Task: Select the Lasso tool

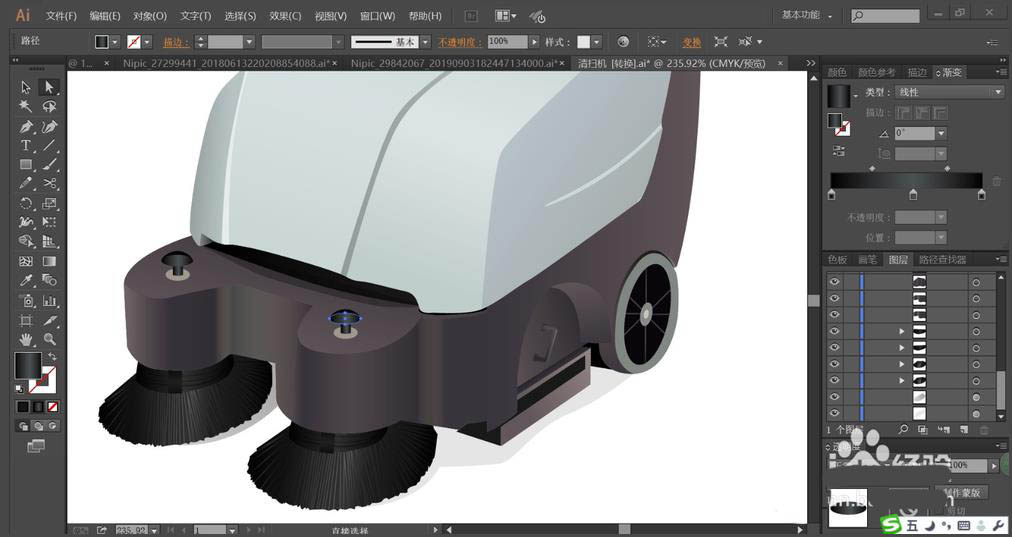Action: [49, 106]
